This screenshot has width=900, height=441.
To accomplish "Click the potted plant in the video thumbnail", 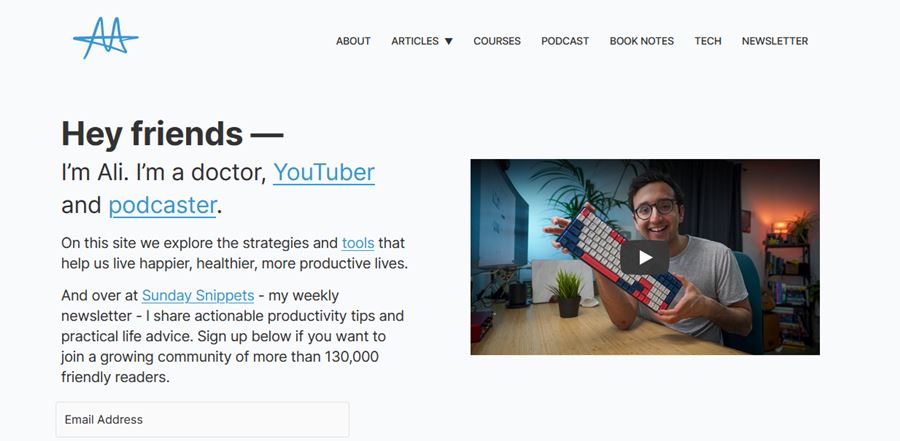I will (x=567, y=293).
